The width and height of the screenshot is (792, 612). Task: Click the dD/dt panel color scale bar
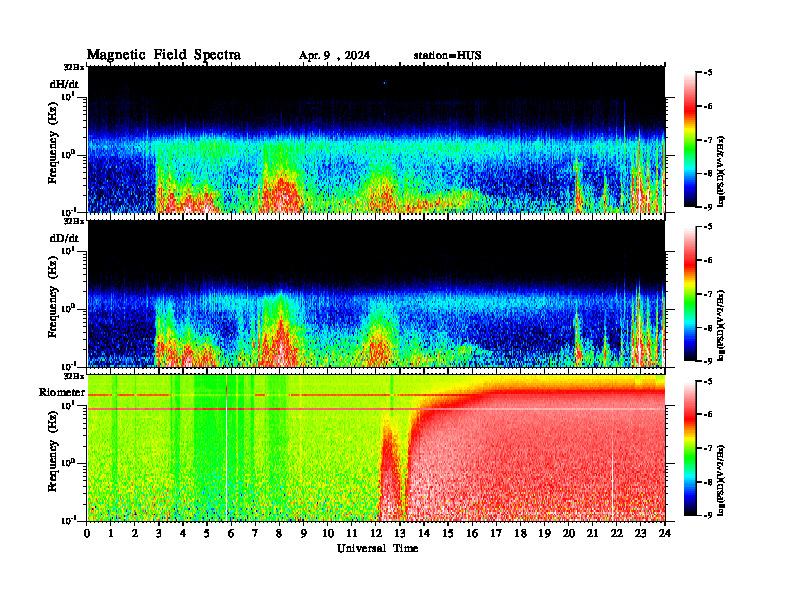point(690,294)
